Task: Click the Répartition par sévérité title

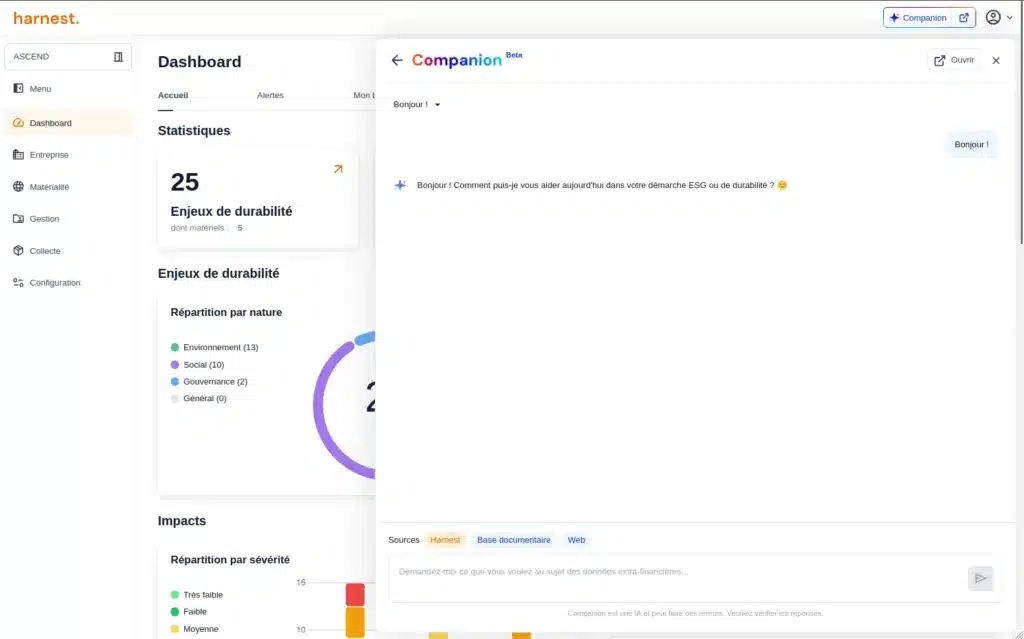Action: 230,560
